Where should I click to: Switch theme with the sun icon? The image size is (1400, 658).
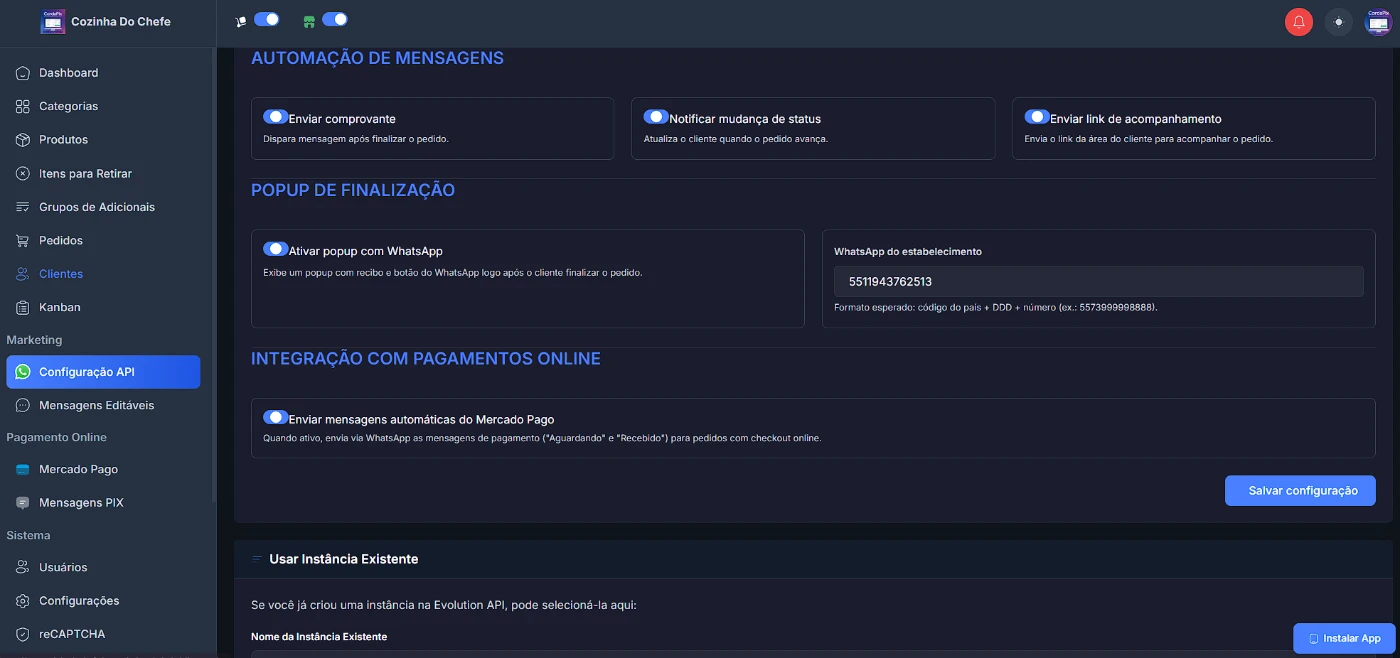click(1338, 22)
